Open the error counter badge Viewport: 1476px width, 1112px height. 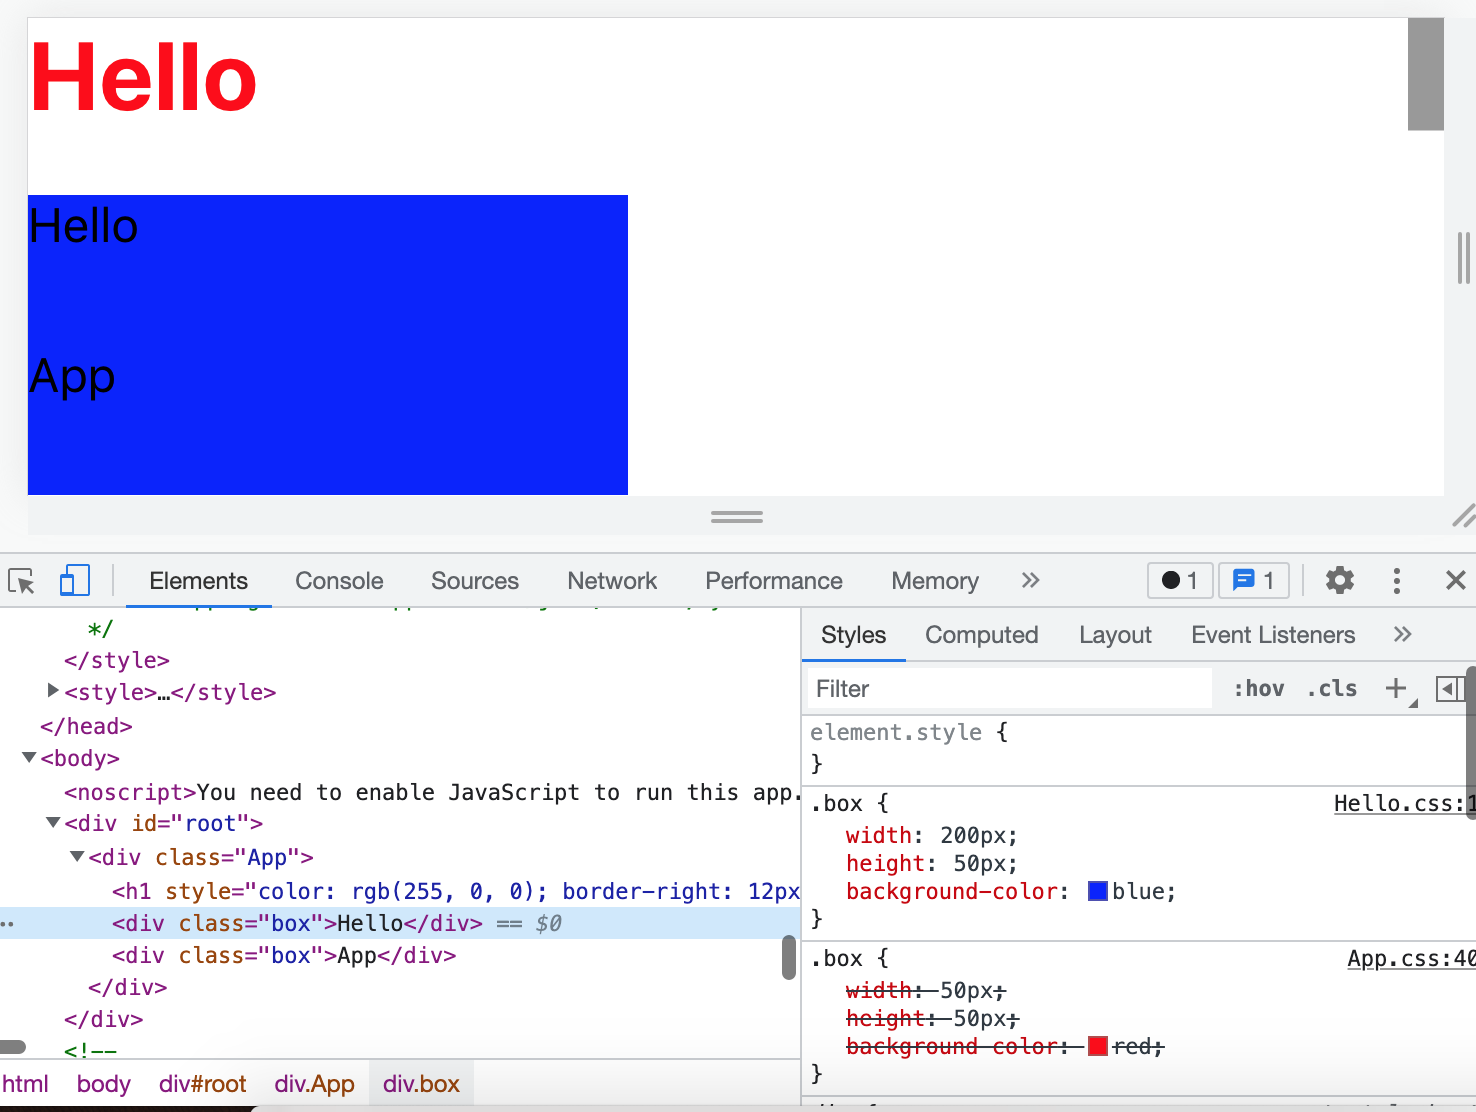click(1180, 580)
